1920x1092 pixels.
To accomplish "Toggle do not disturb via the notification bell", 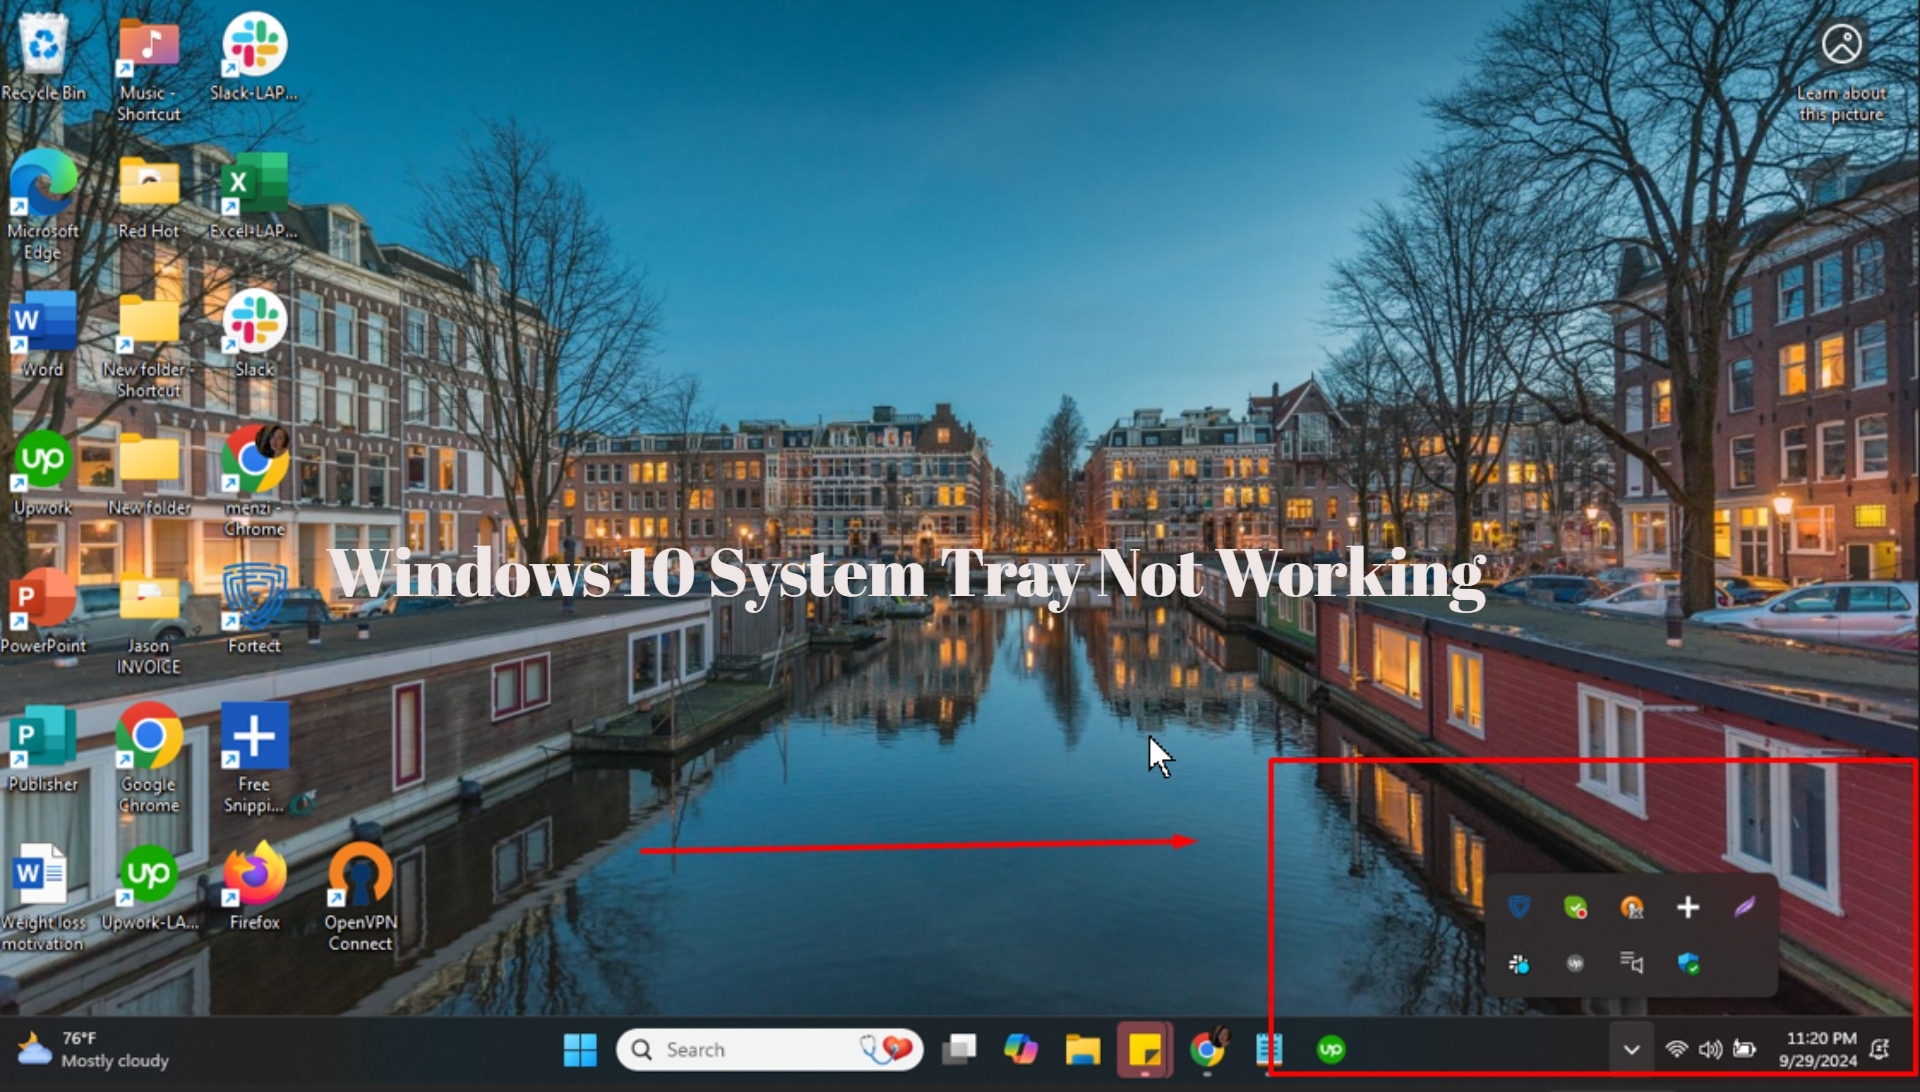I will [x=1881, y=1050].
